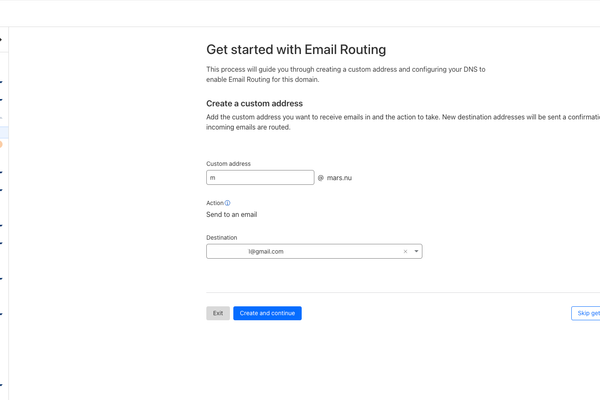The image size is (600, 400).
Task: Click the info icon next to Action
Action: (228, 203)
